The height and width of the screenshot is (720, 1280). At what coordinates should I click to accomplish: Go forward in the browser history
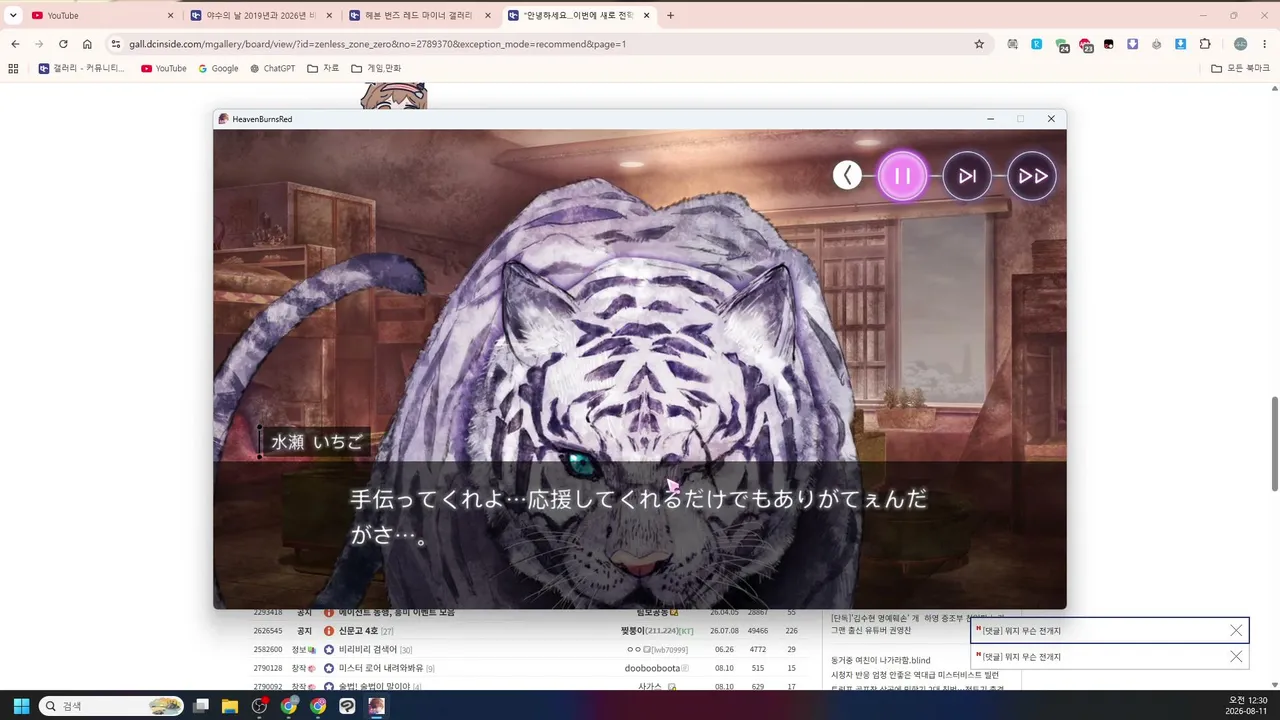[x=39, y=44]
